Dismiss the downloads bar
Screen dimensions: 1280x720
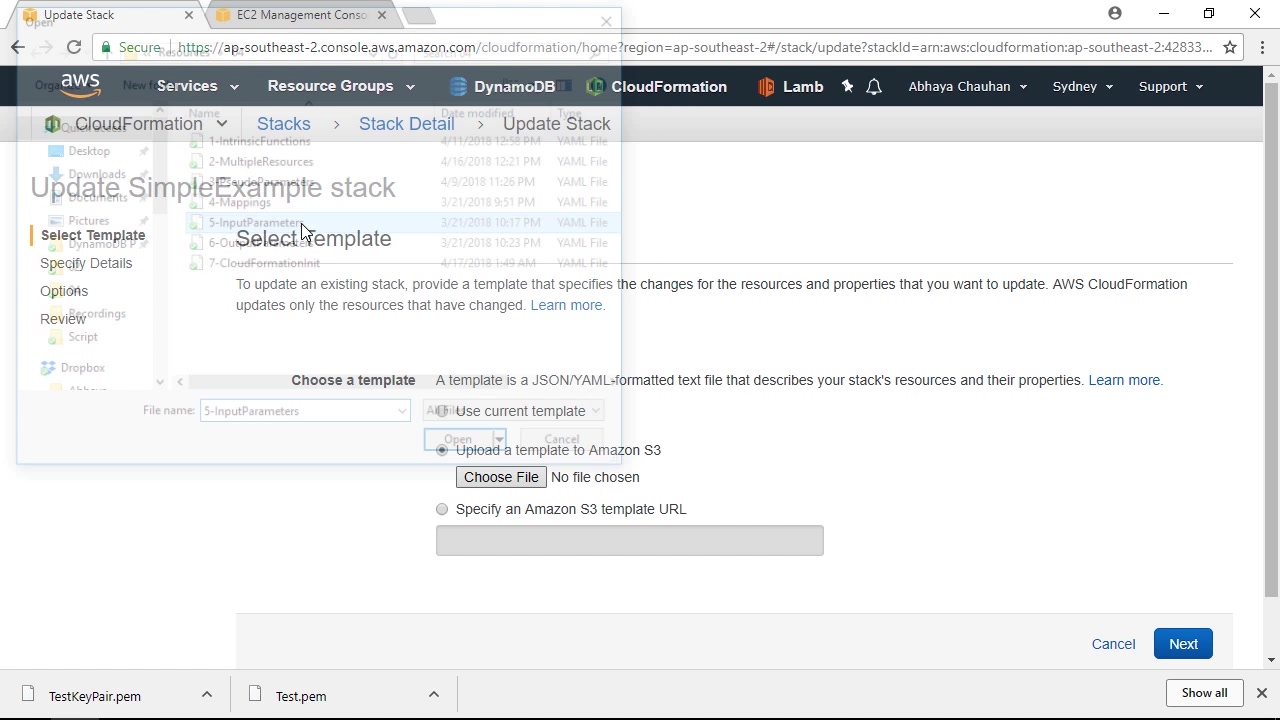[x=1262, y=693]
